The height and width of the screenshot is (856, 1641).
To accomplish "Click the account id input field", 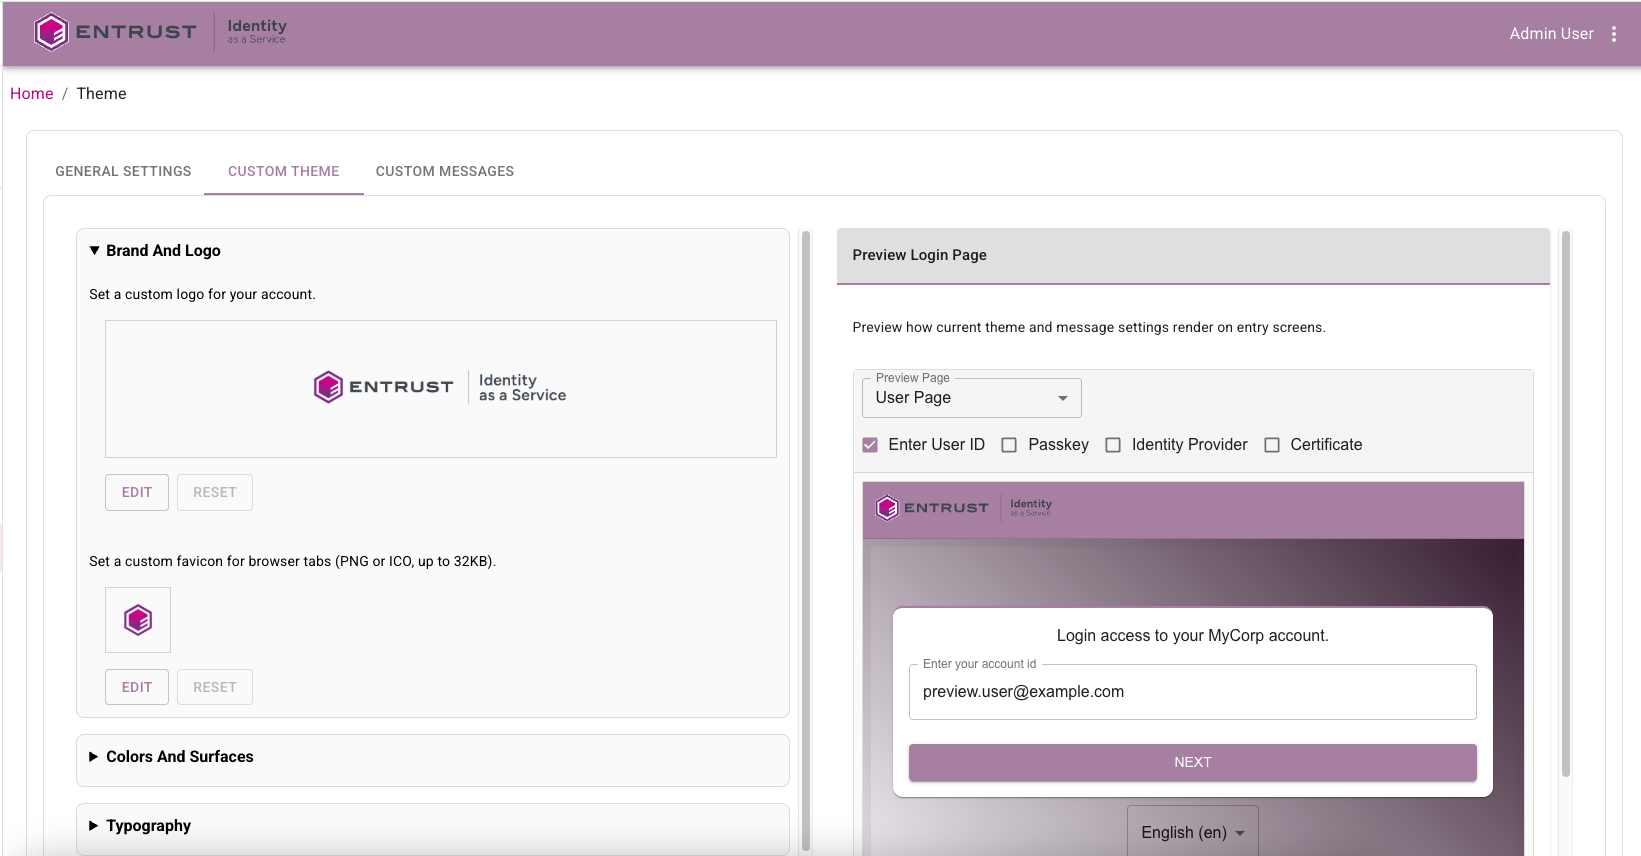I will pos(1193,692).
